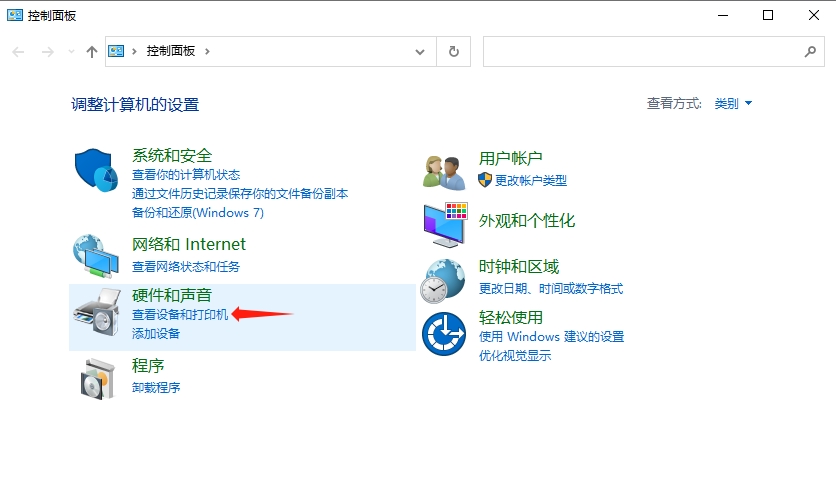Viewport: 836px width, 495px height.
Task: Expand chevron after 控制面板 in address bar
Action: [207, 51]
